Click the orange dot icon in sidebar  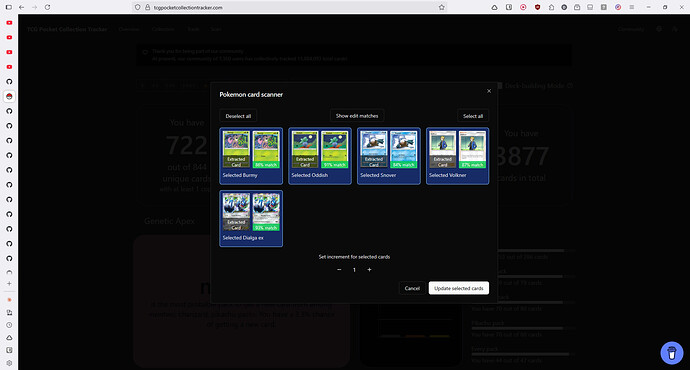[x=9, y=300]
